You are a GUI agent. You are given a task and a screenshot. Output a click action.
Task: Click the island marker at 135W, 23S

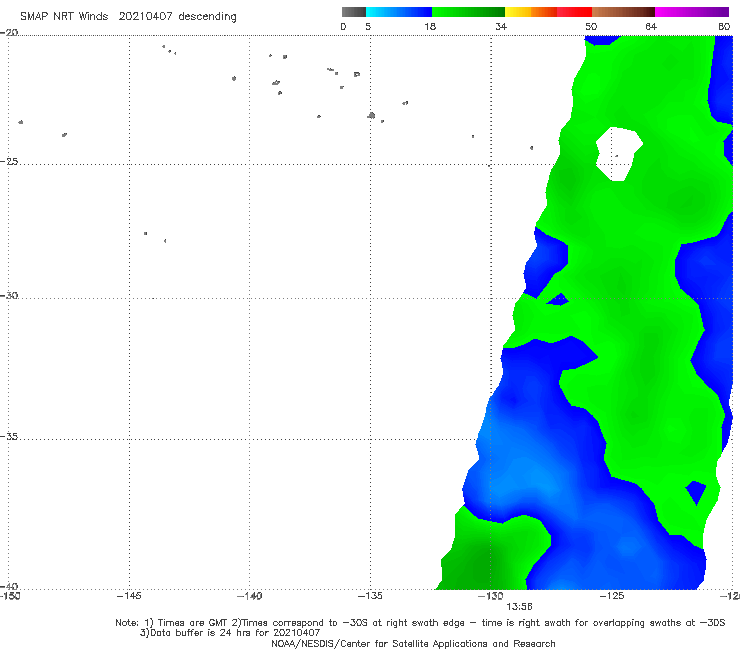pos(371,115)
